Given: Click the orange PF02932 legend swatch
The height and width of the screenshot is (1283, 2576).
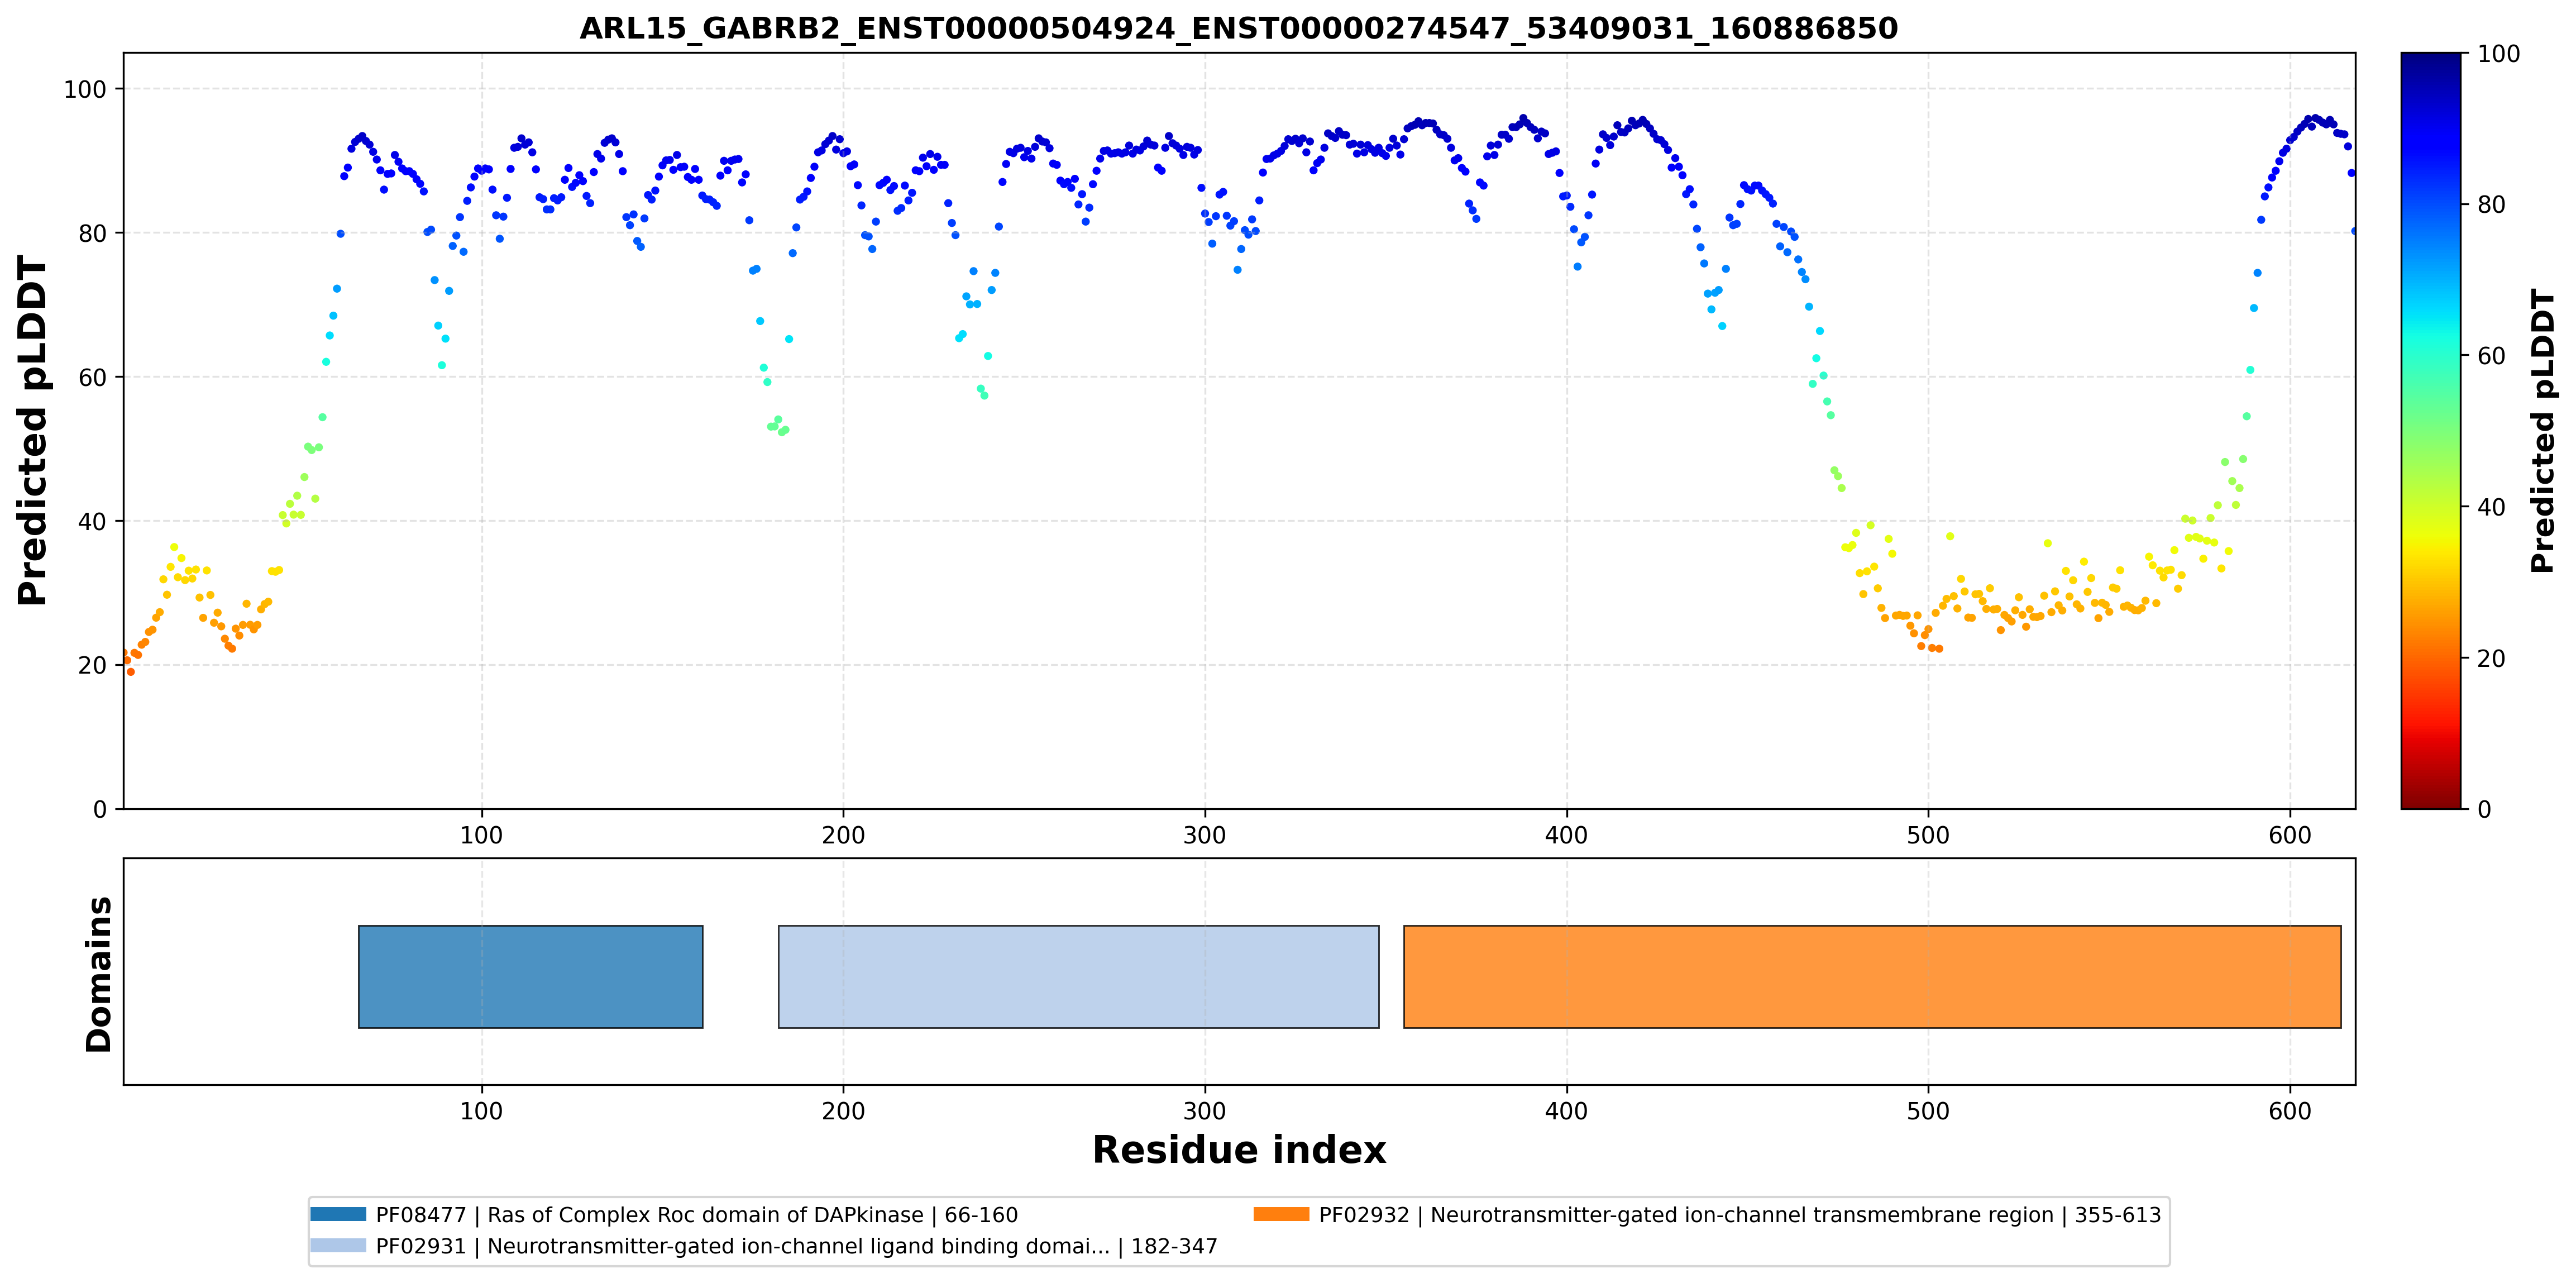Looking at the screenshot, I should click(x=1281, y=1214).
